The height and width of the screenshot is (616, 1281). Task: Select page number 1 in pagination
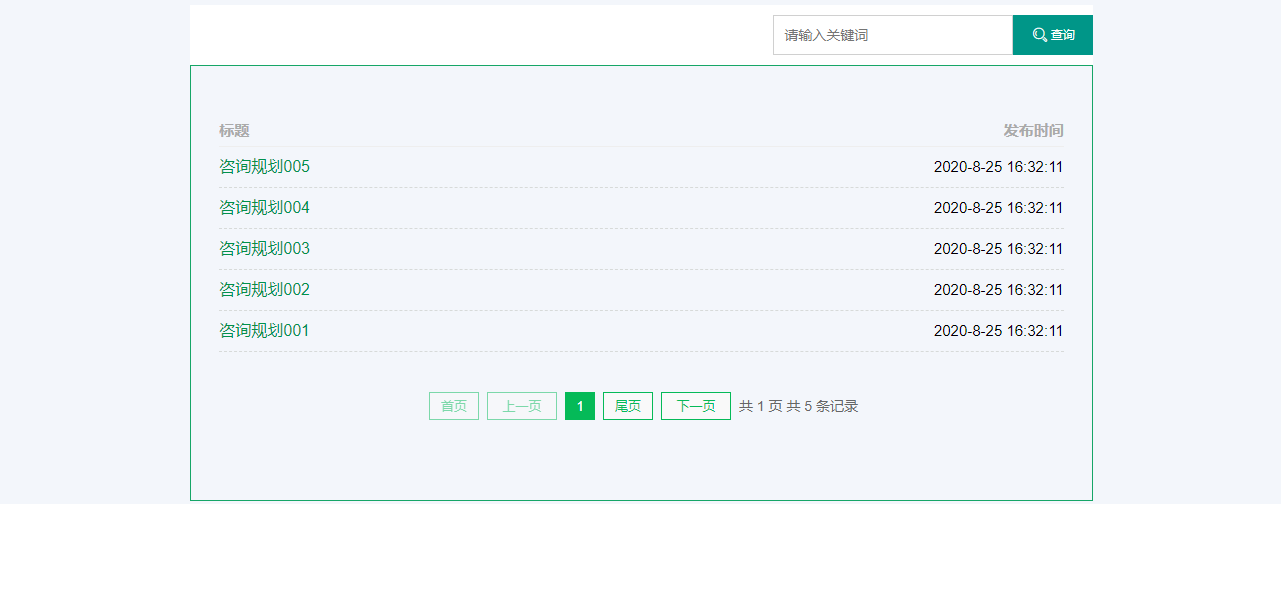[580, 406]
